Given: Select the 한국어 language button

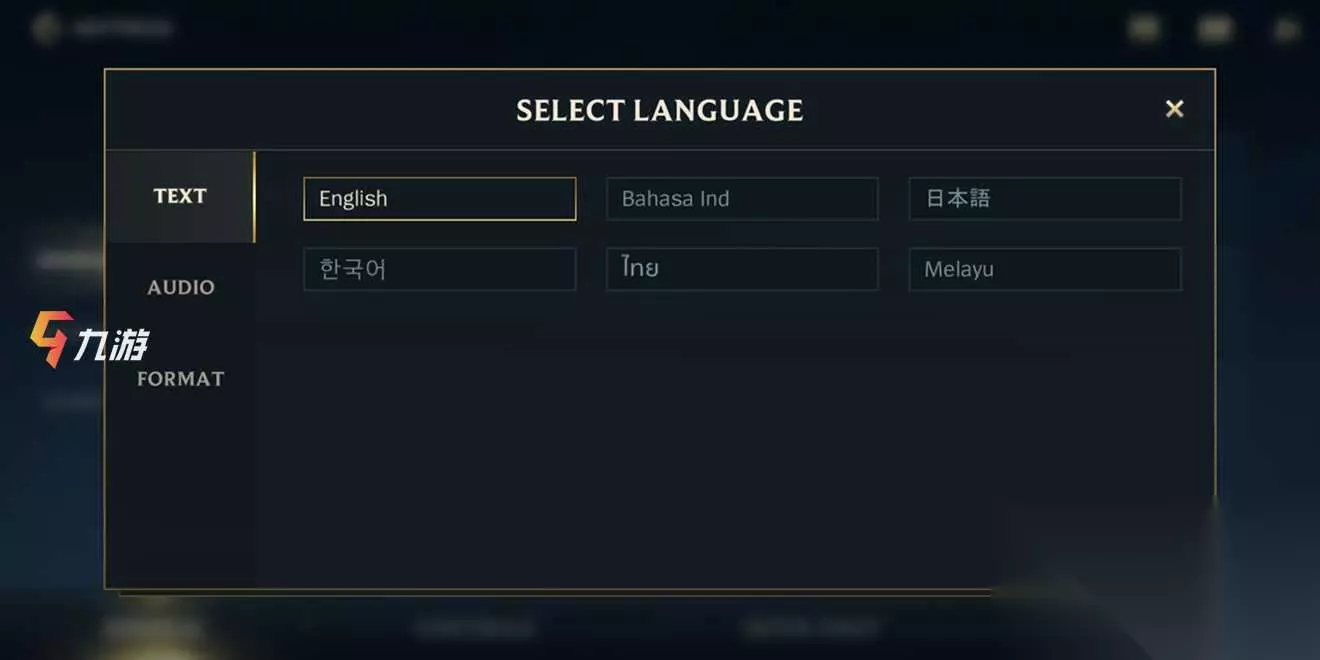Looking at the screenshot, I should [x=439, y=269].
